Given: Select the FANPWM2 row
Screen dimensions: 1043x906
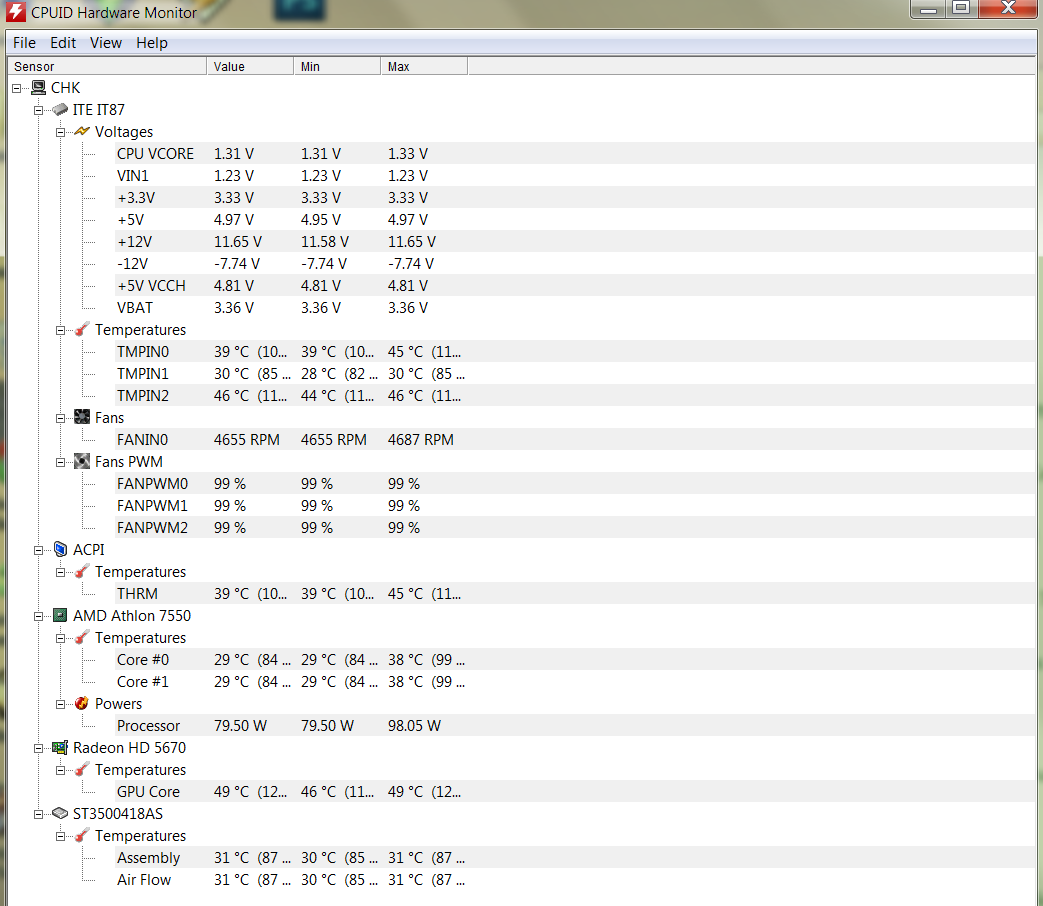Looking at the screenshot, I should 575,528.
